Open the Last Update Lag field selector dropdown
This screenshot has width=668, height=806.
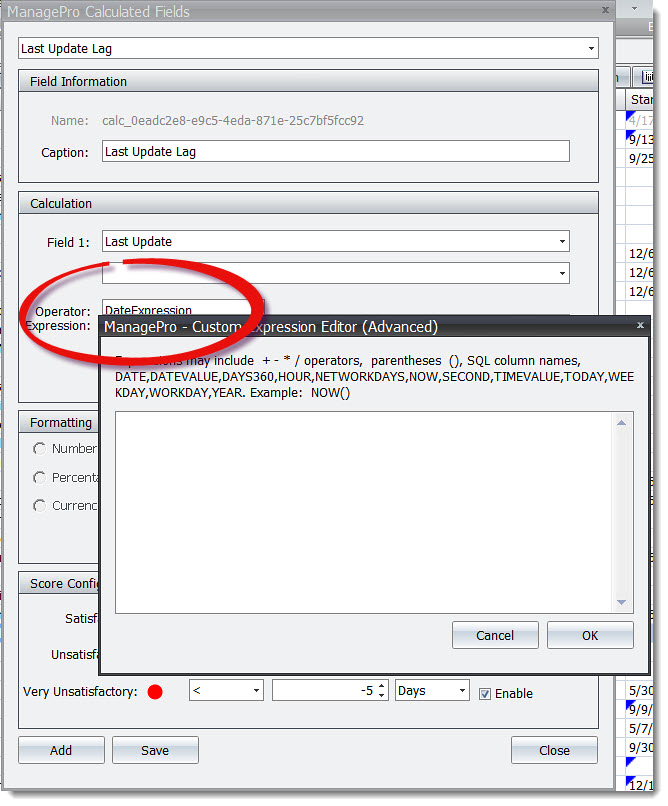pyautogui.click(x=591, y=49)
